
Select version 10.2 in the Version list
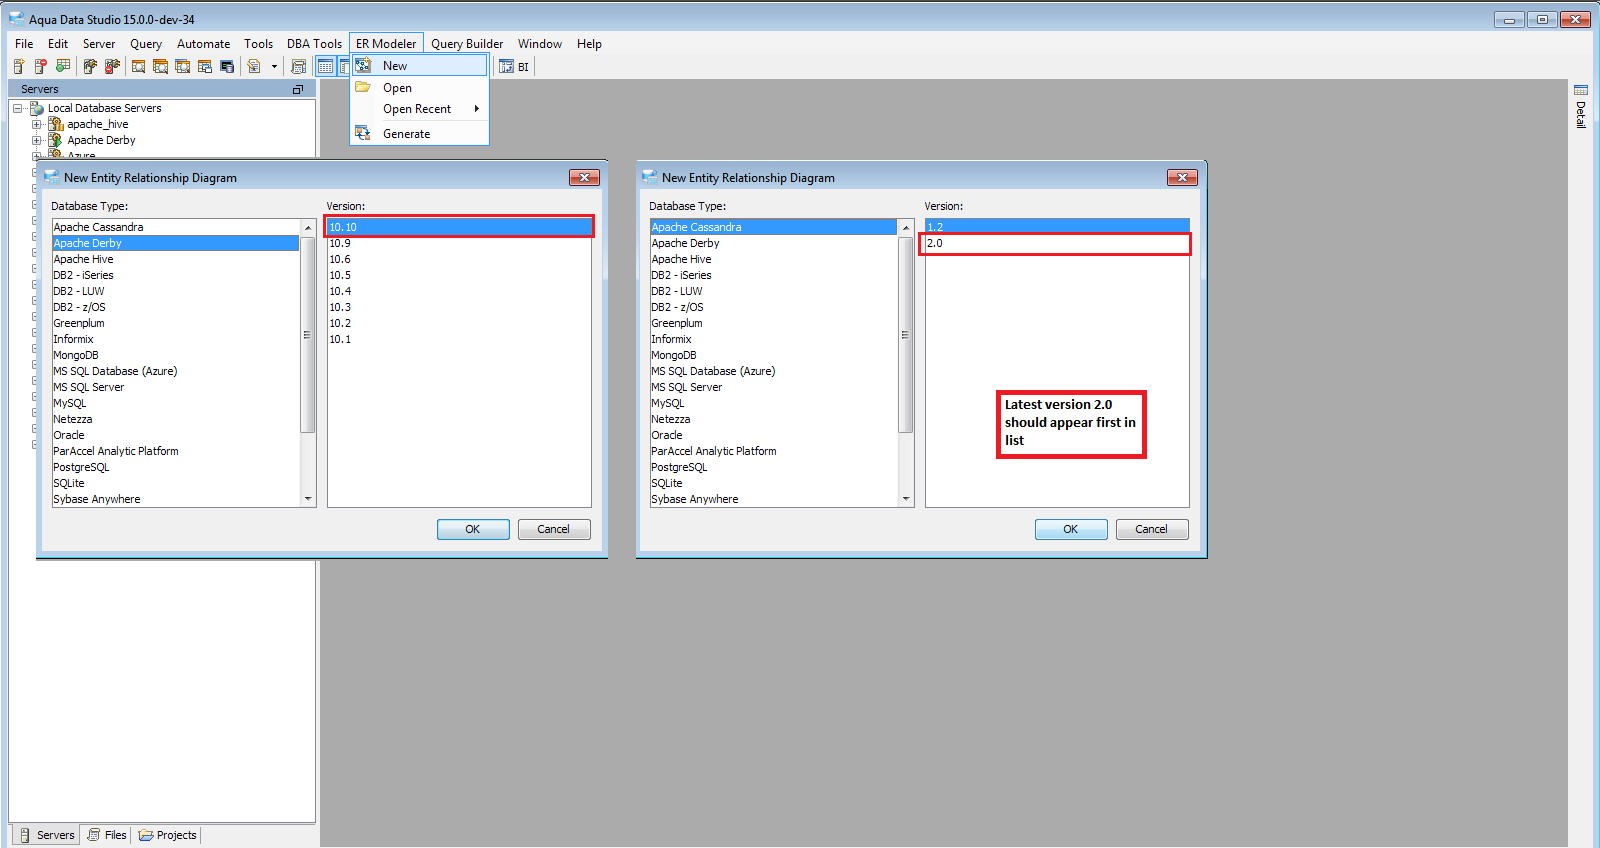pyautogui.click(x=459, y=323)
